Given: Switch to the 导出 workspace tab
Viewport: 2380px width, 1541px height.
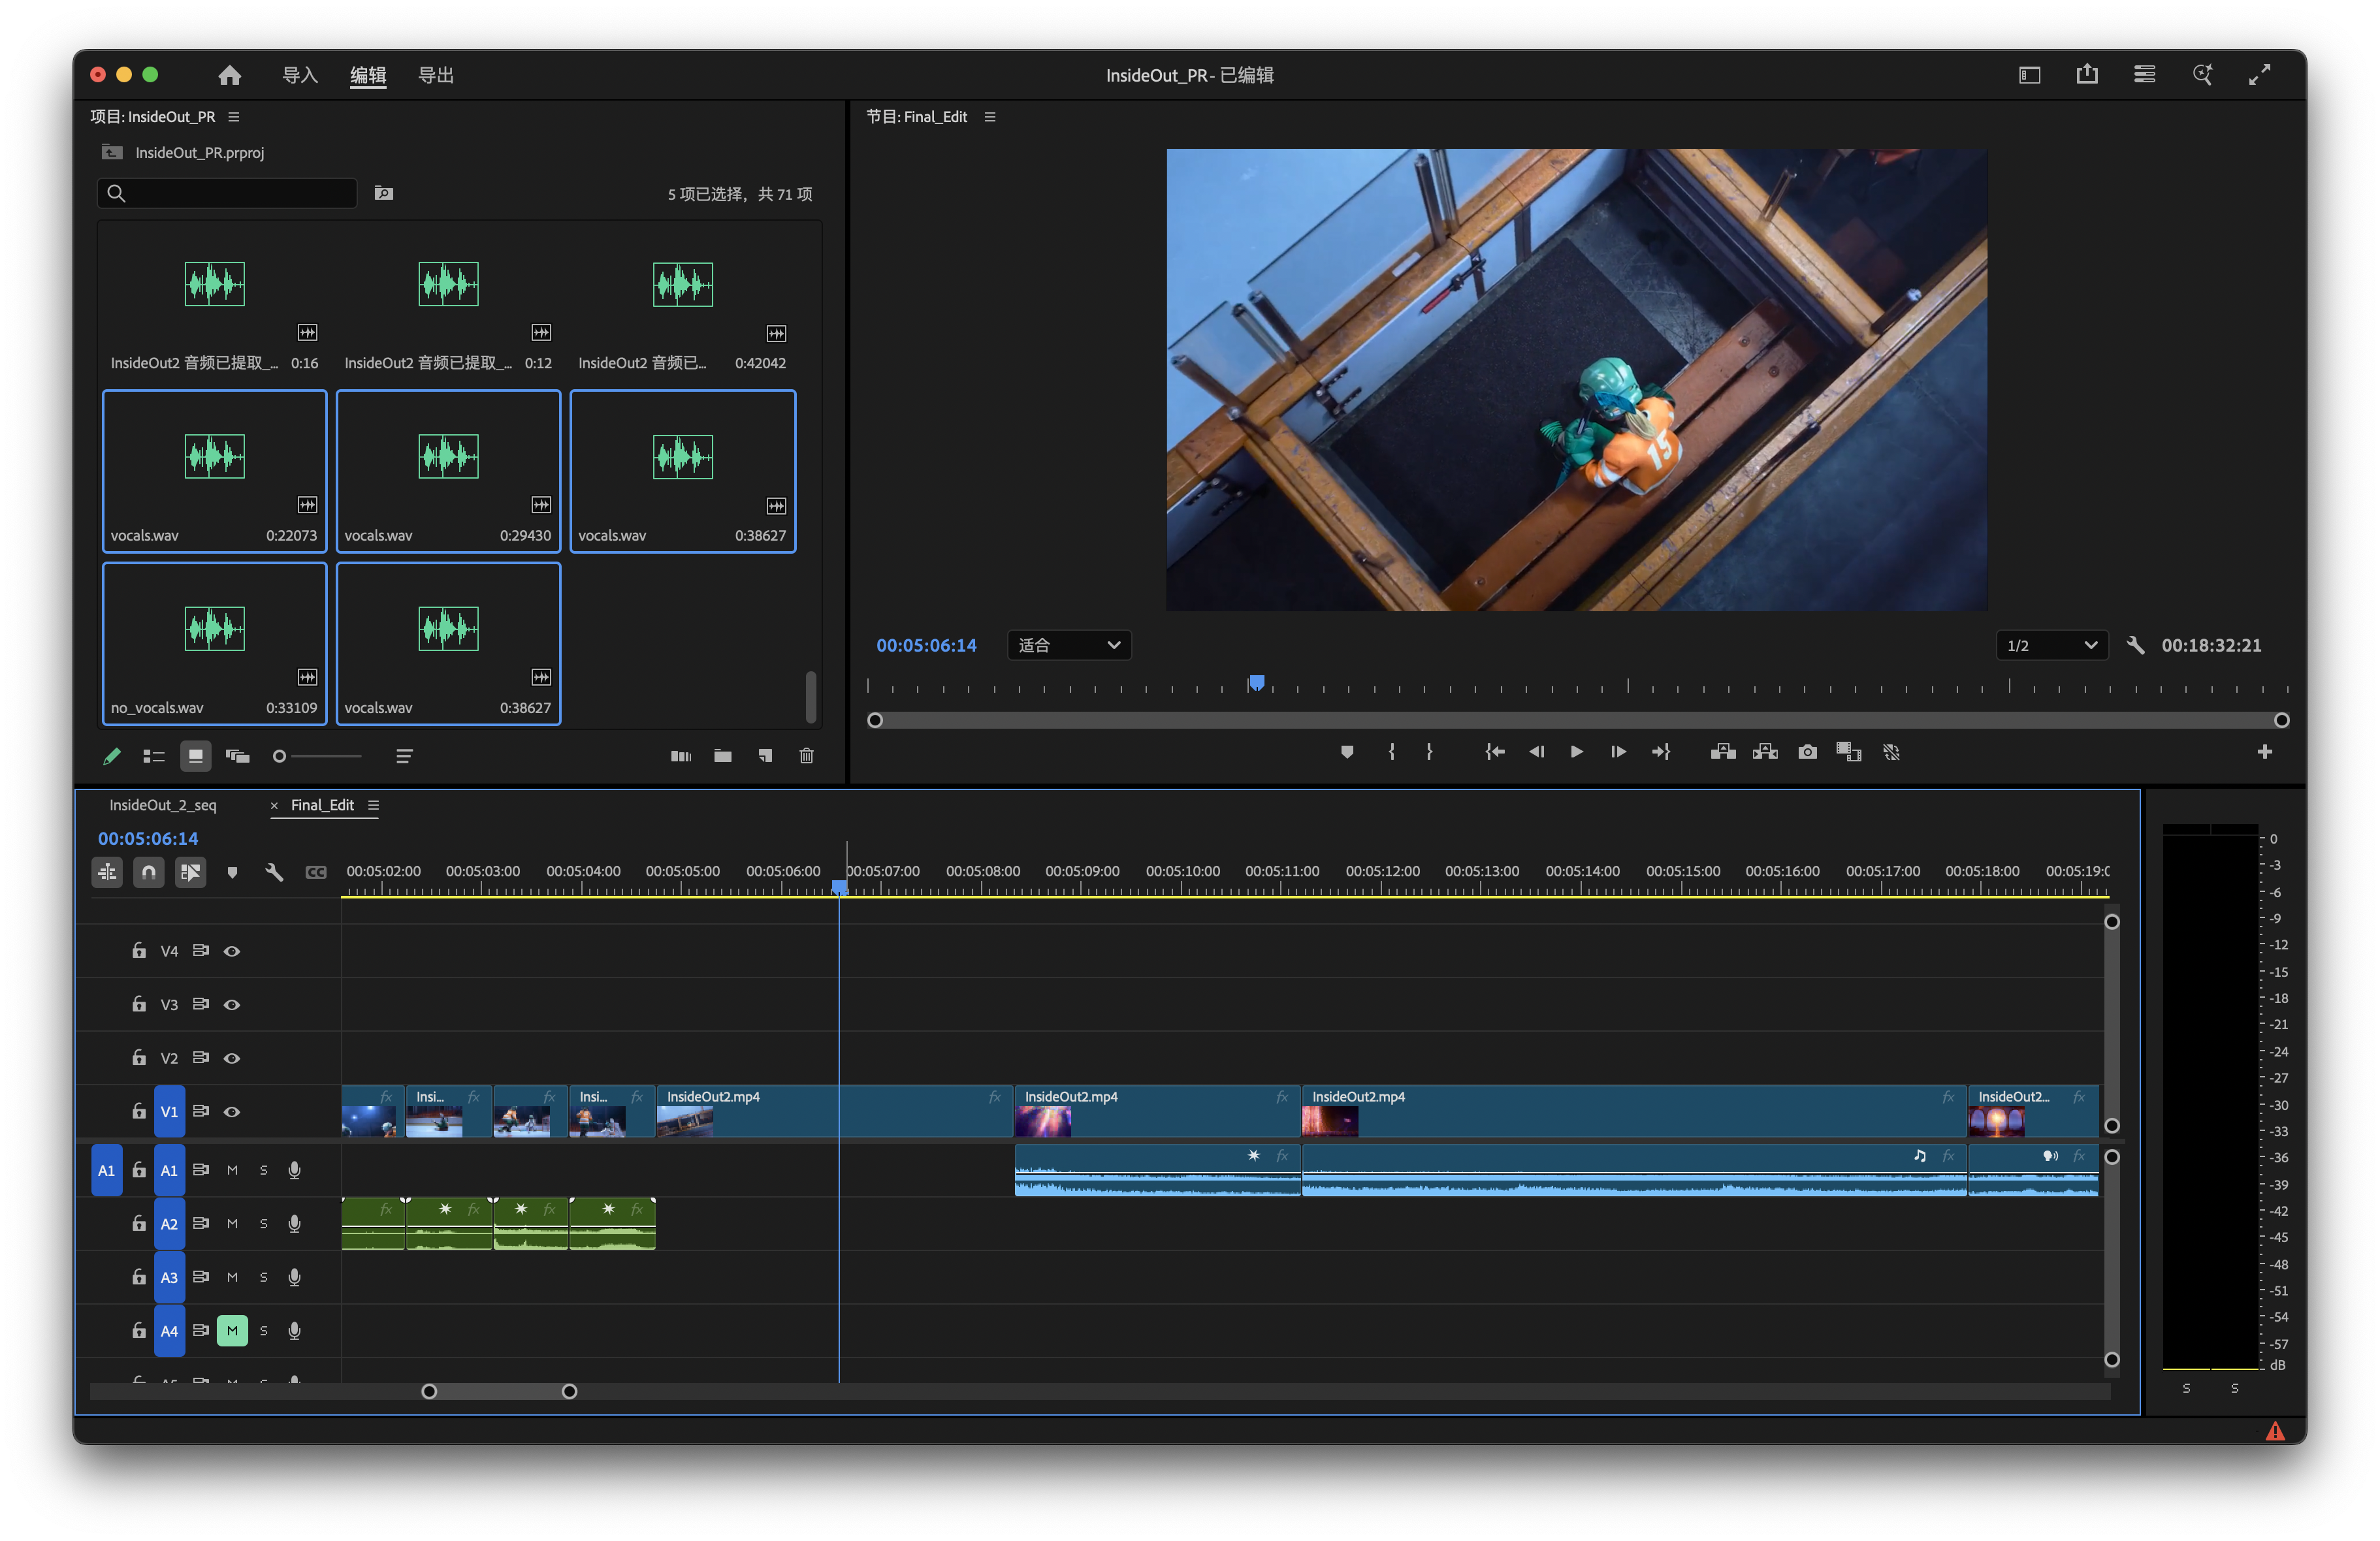Looking at the screenshot, I should click(x=436, y=75).
